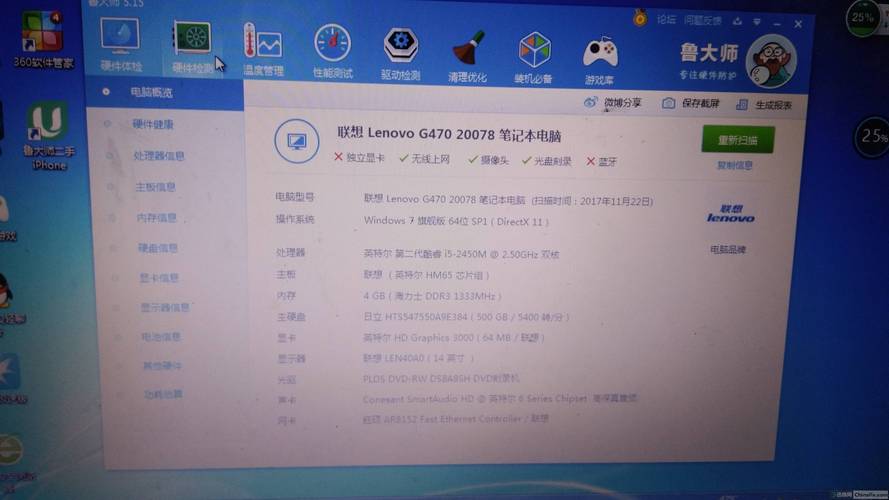Select 主板信息 in the sidebar
The image size is (889, 500).
[x=155, y=187]
